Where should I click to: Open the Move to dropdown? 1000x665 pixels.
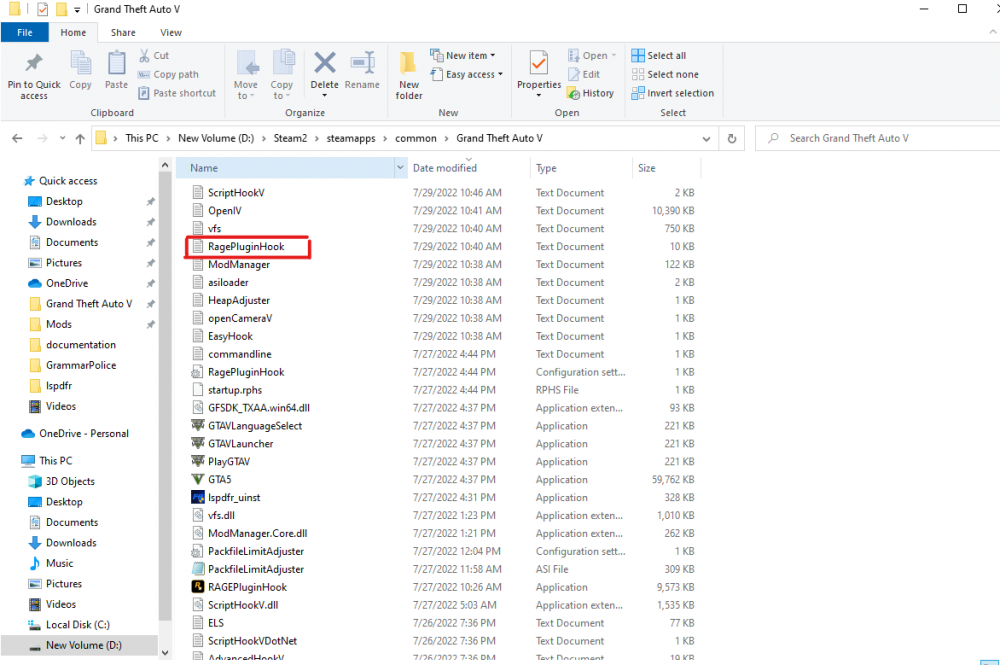[x=246, y=90]
